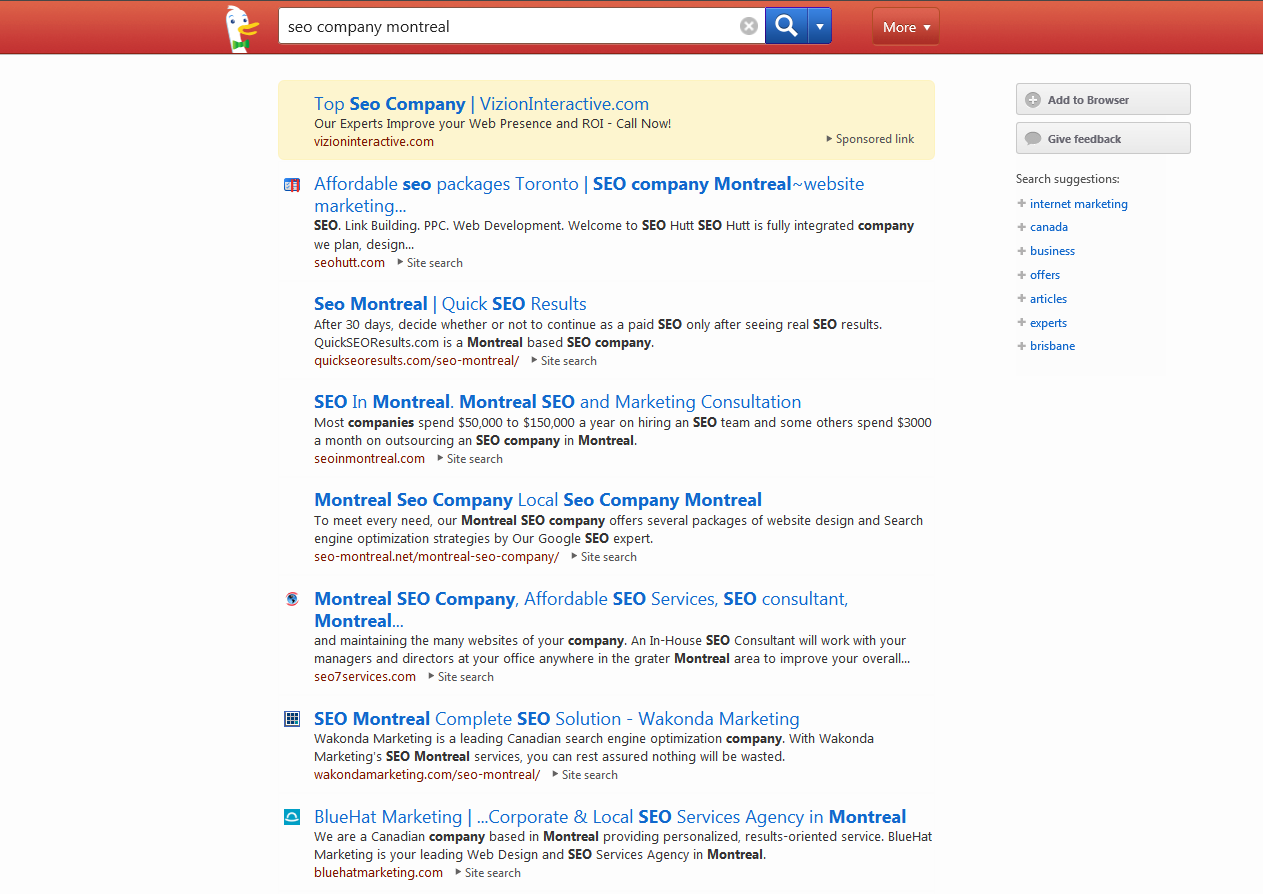Open the dropdown arrow beside the search button
Viewport: 1263px width, 894px height.
point(818,25)
